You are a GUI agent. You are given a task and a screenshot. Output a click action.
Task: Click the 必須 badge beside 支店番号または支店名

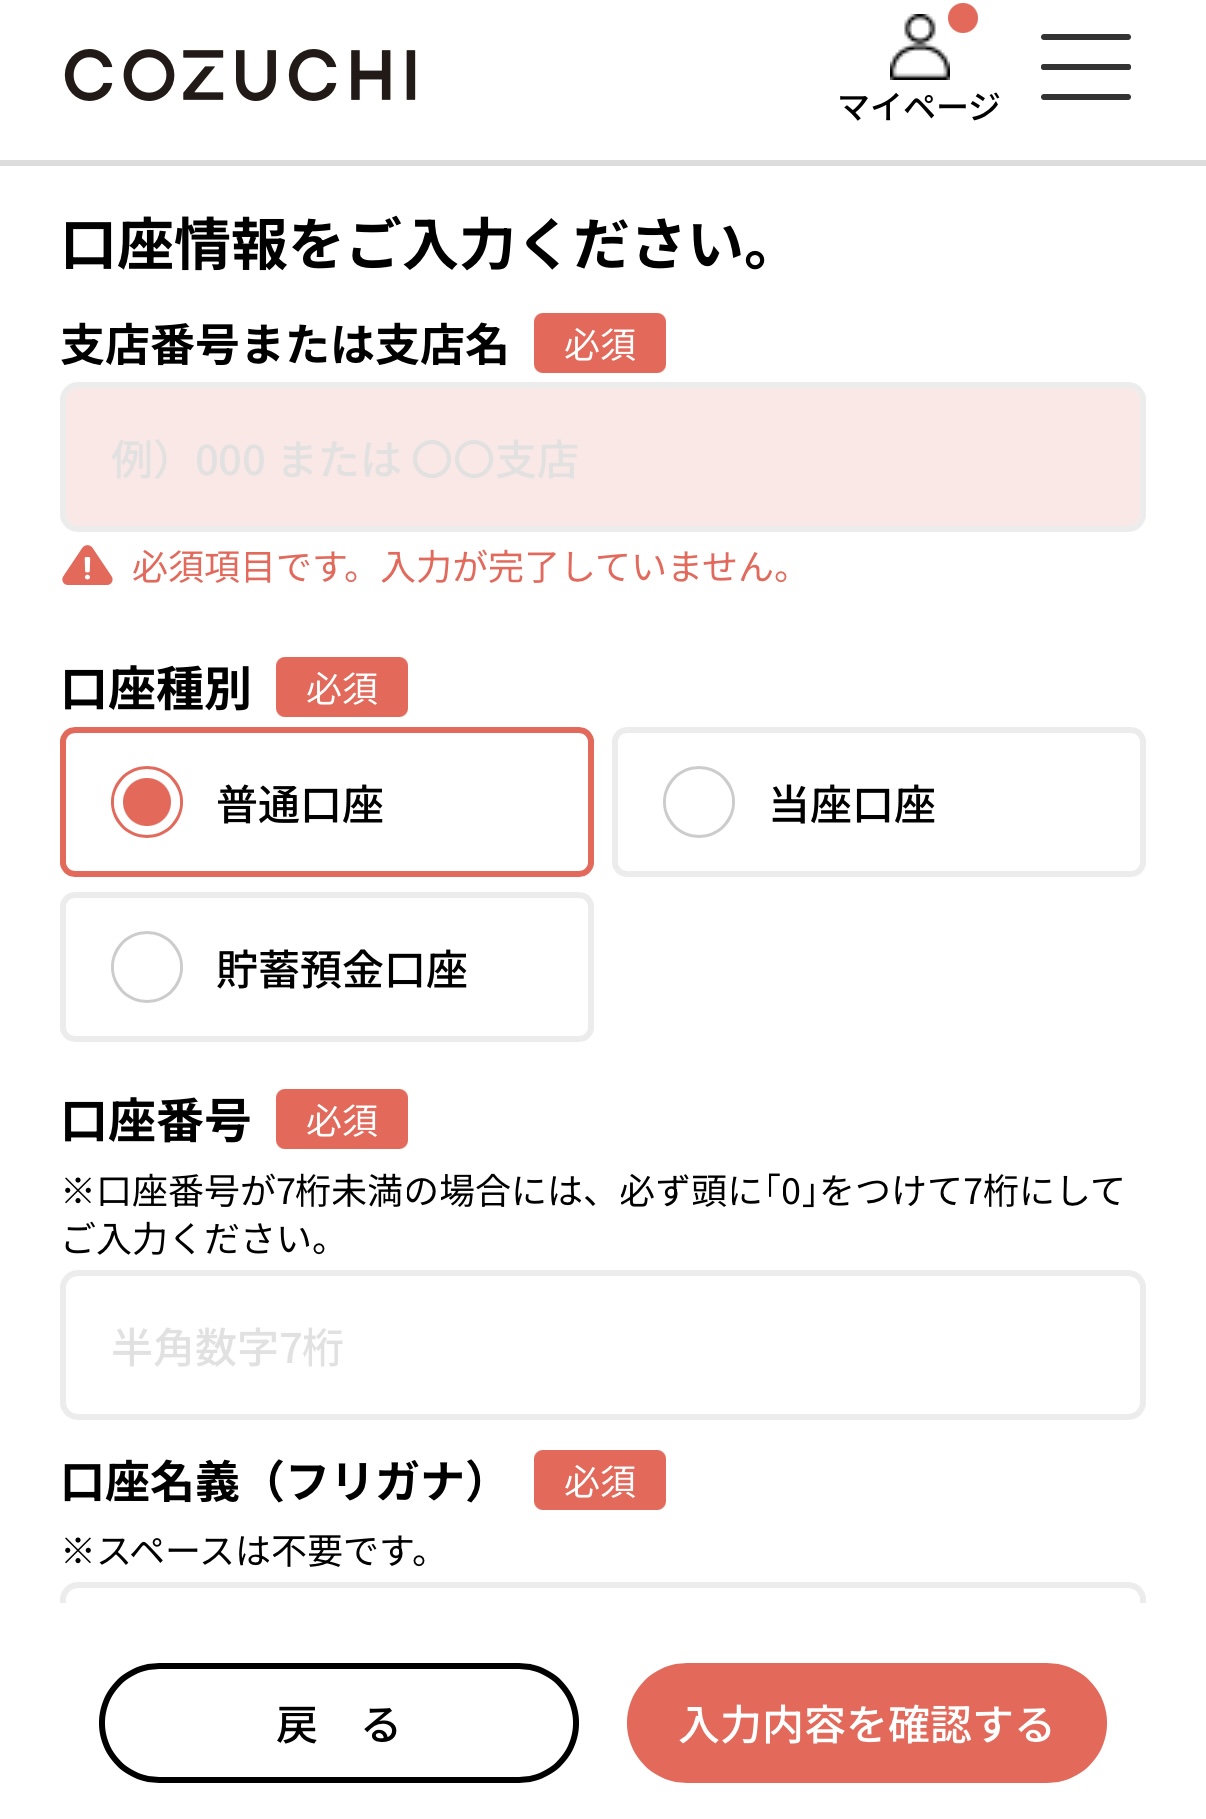point(599,344)
